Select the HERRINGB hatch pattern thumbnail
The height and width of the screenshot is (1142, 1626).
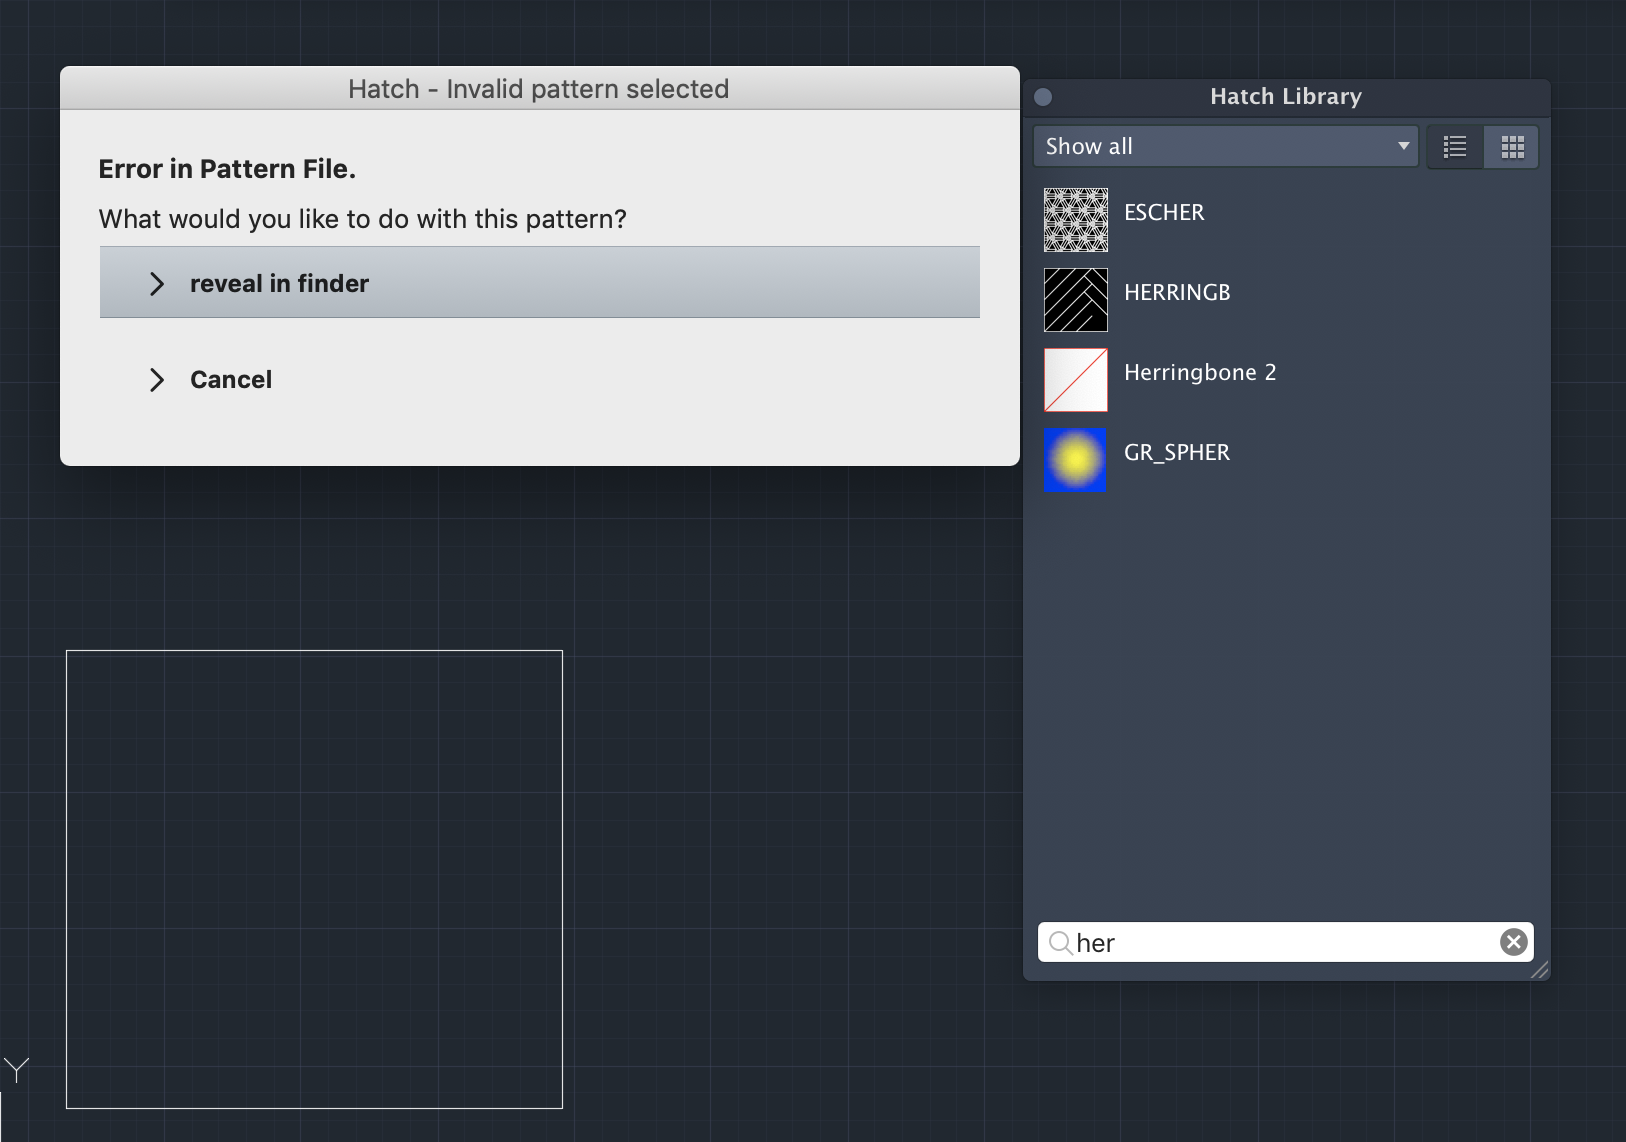point(1075,299)
